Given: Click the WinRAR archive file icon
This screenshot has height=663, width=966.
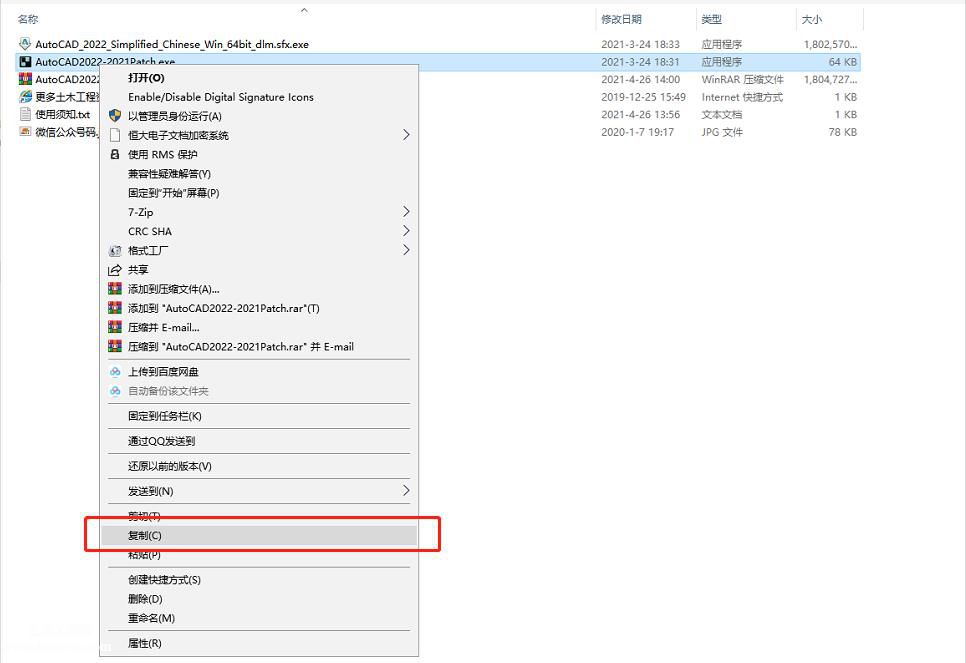Looking at the screenshot, I should (x=25, y=79).
